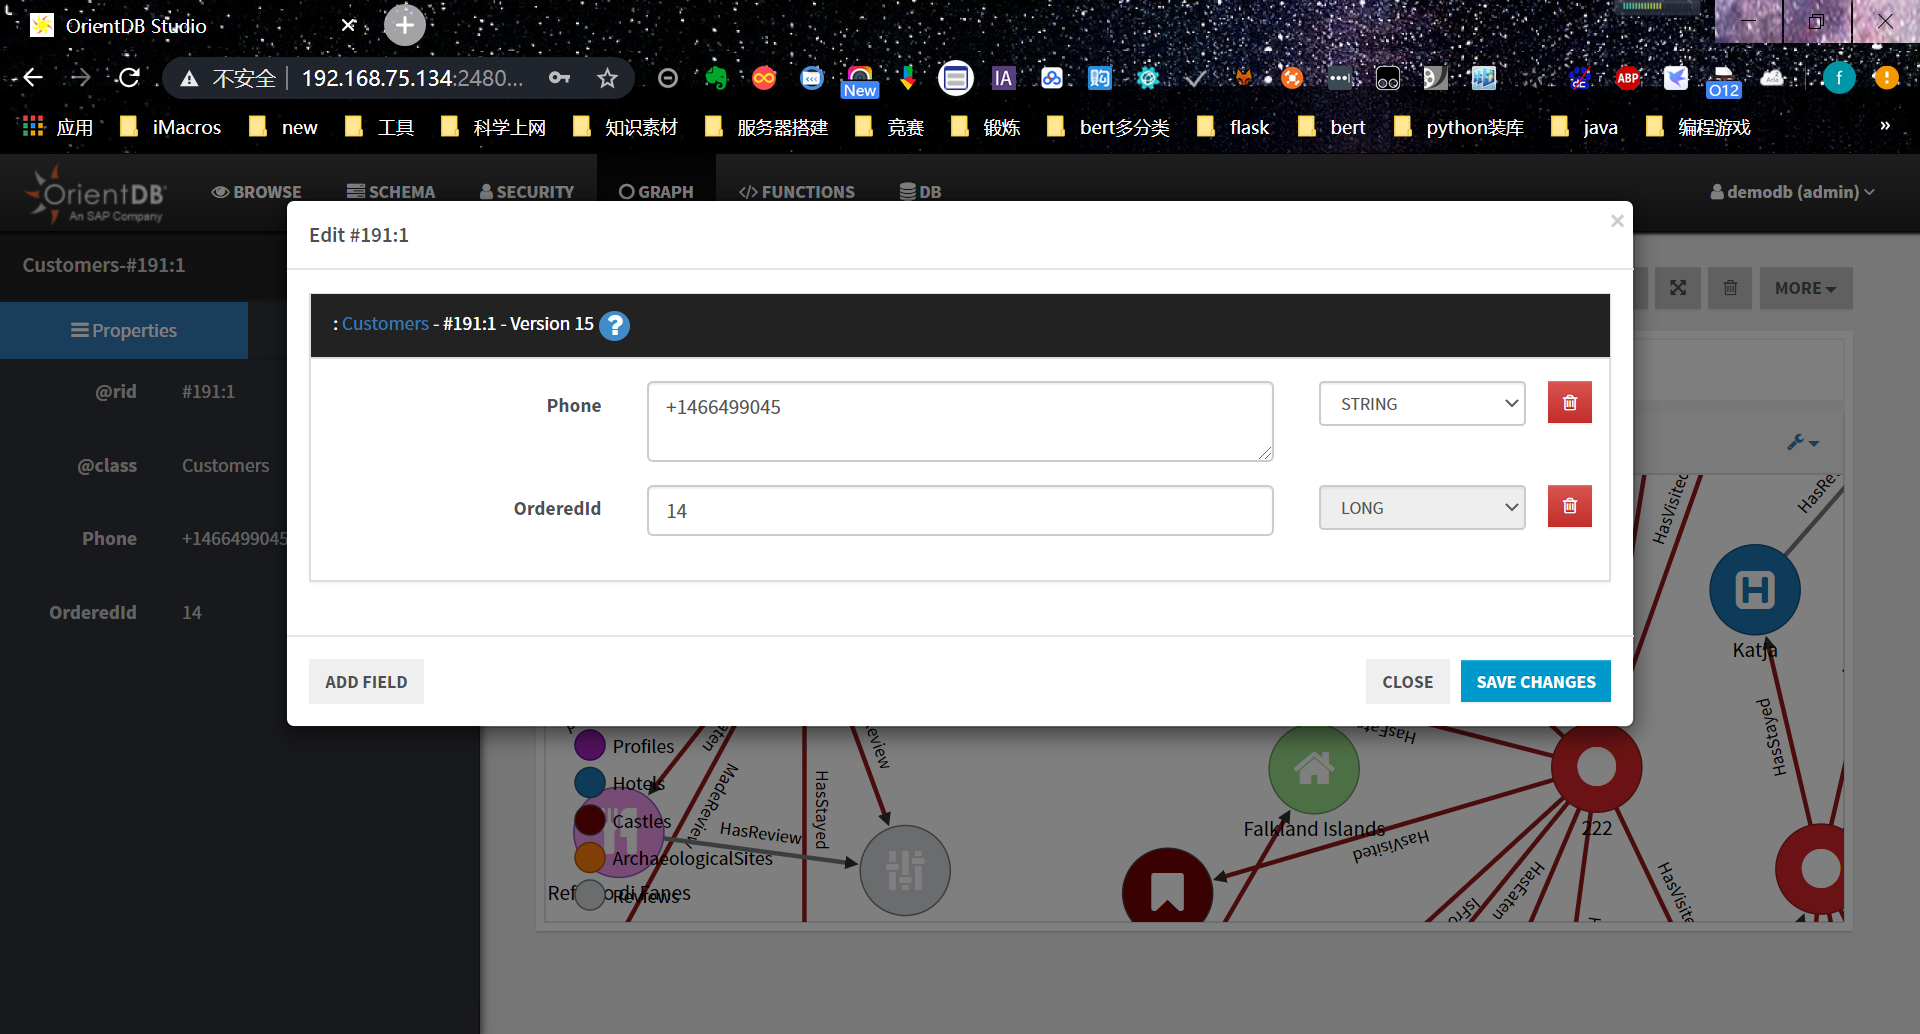The image size is (1920, 1034).
Task: Open the wrench settings dropdown in graph
Action: (x=1803, y=442)
